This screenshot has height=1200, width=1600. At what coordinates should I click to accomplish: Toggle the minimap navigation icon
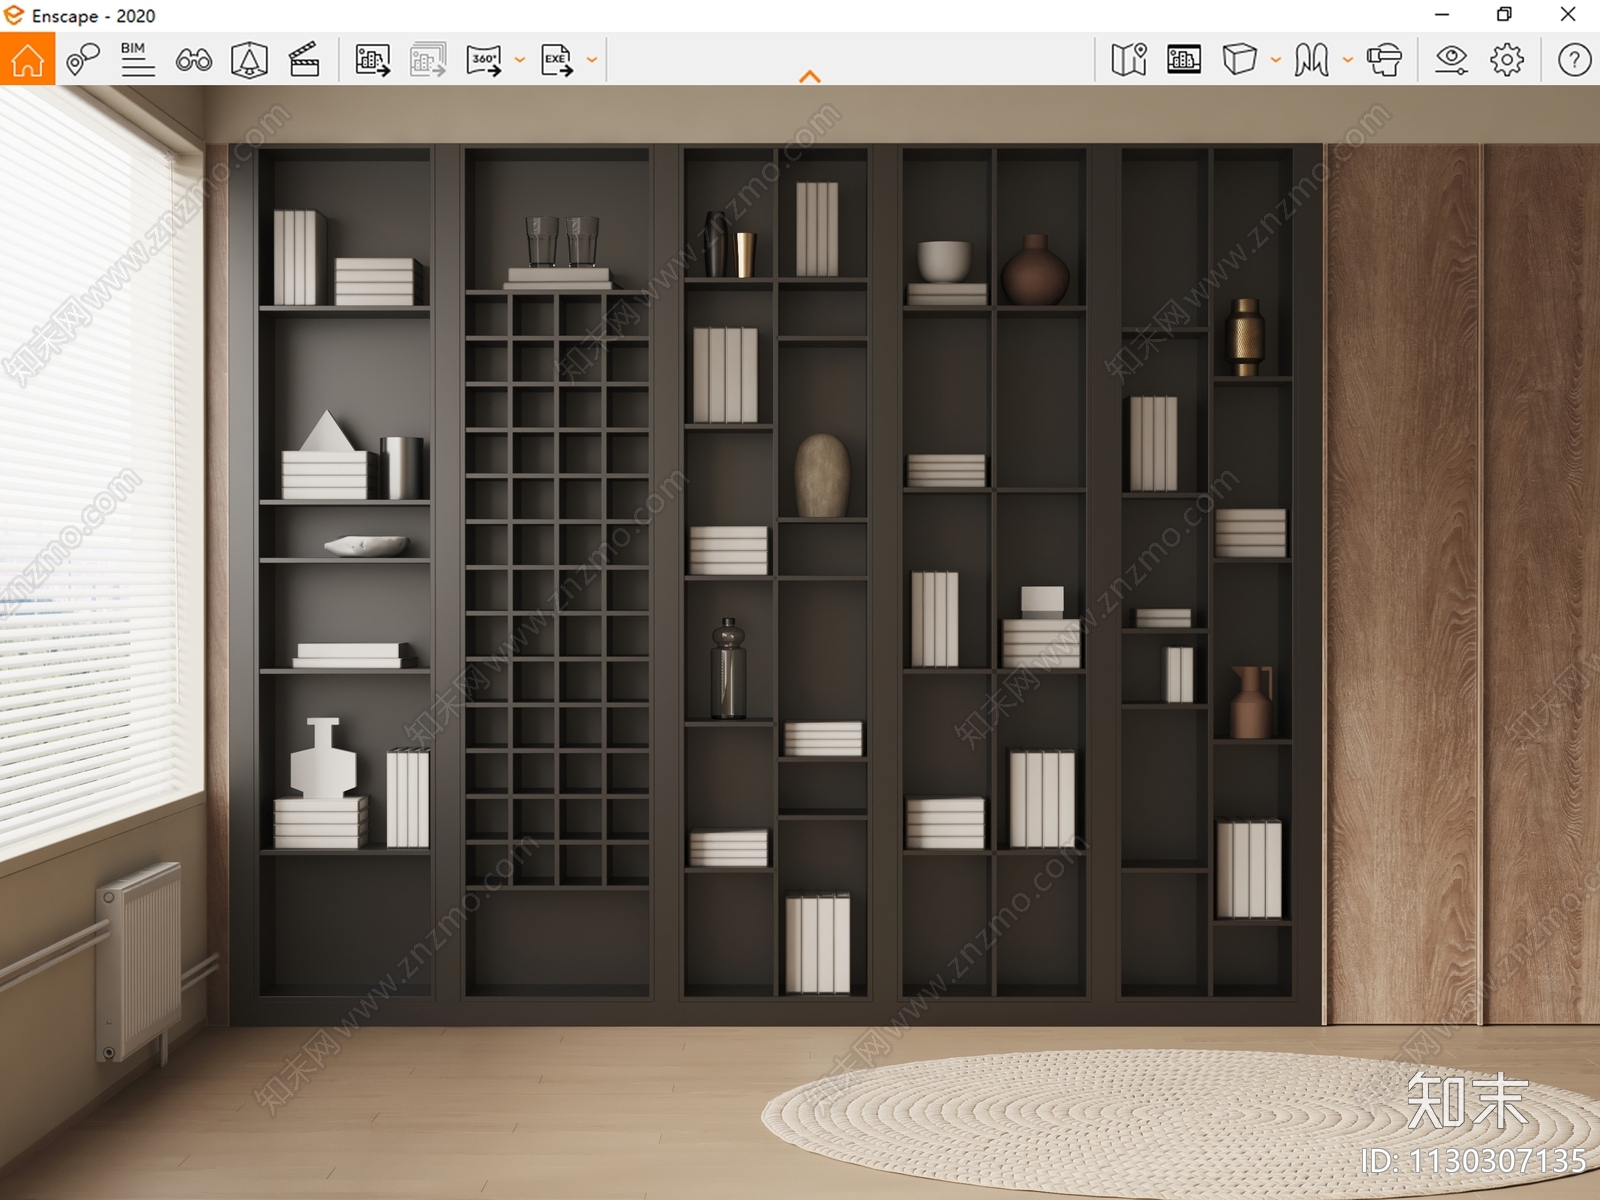tap(1129, 60)
